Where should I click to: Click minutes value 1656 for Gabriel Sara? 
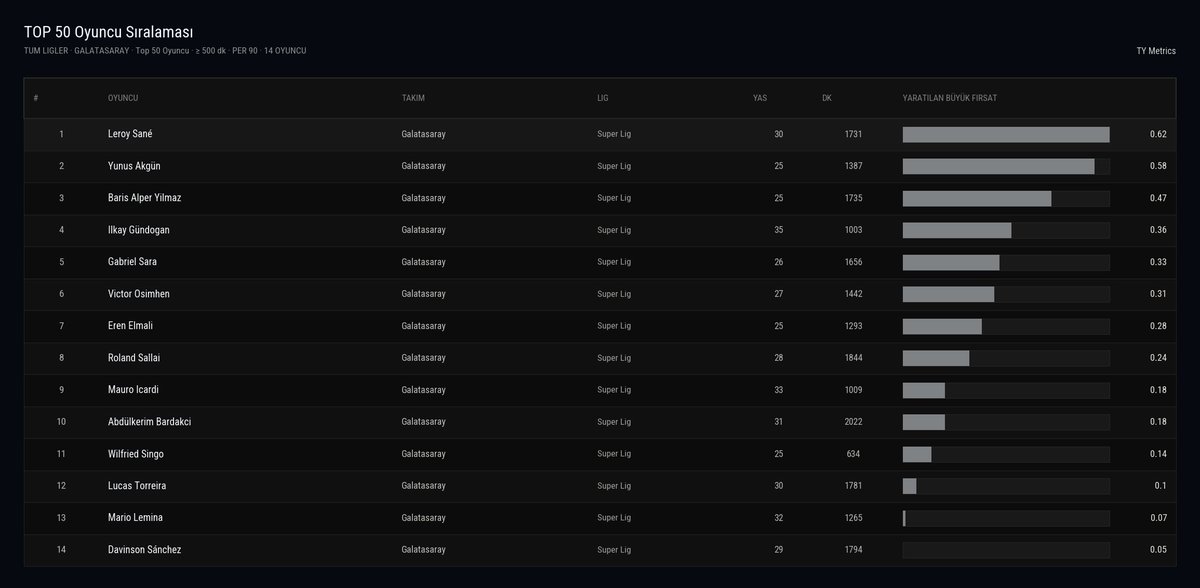coord(853,262)
